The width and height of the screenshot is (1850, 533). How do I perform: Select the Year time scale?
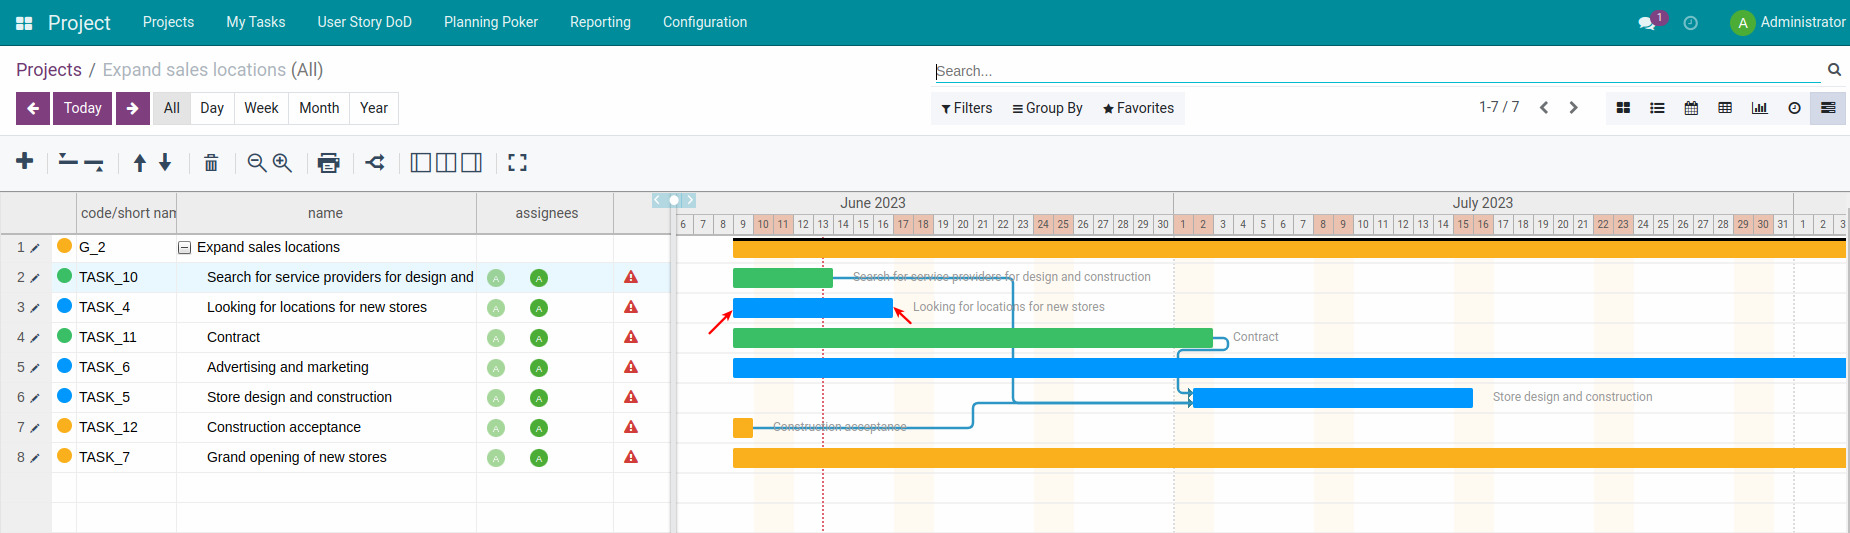[374, 108]
